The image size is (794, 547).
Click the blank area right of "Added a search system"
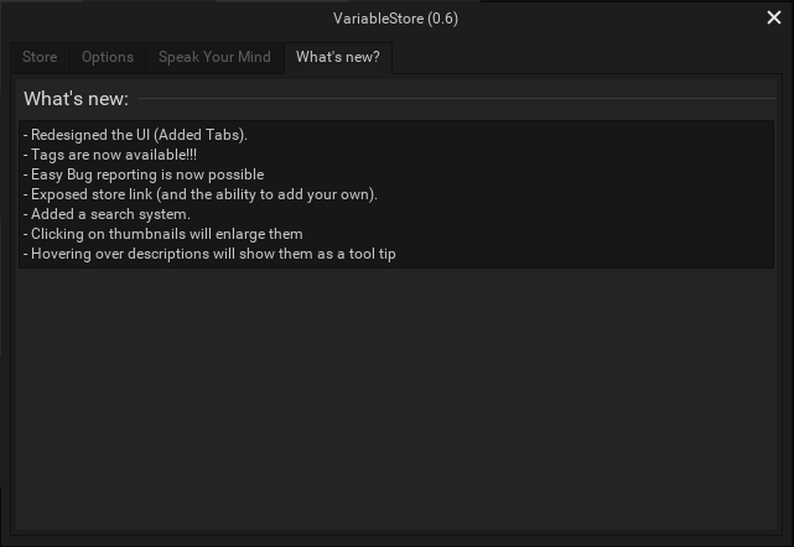pyautogui.click(x=480, y=214)
